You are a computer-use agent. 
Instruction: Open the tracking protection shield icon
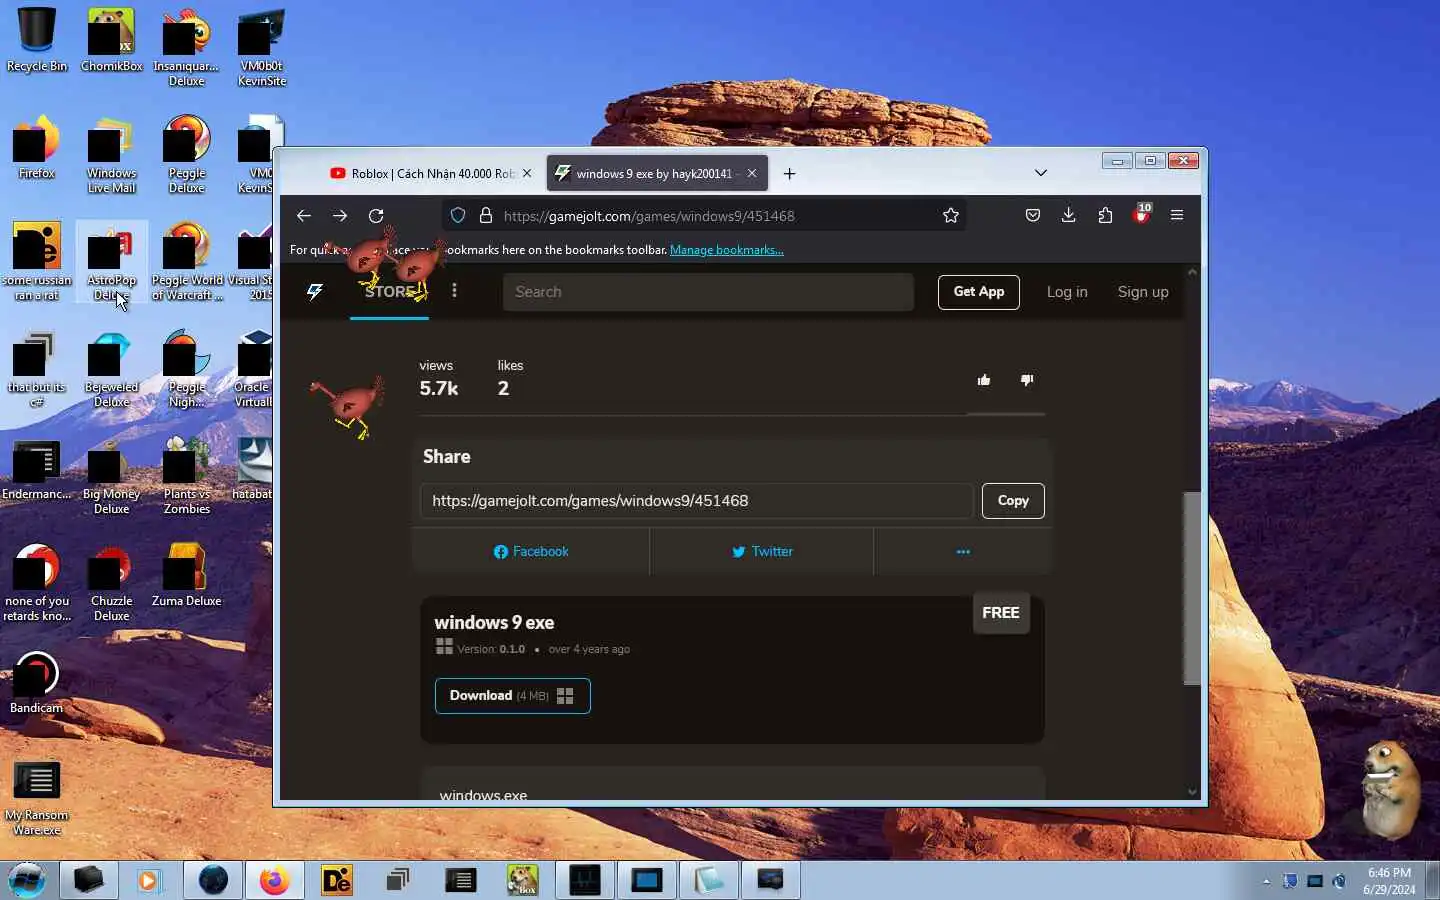(x=458, y=216)
